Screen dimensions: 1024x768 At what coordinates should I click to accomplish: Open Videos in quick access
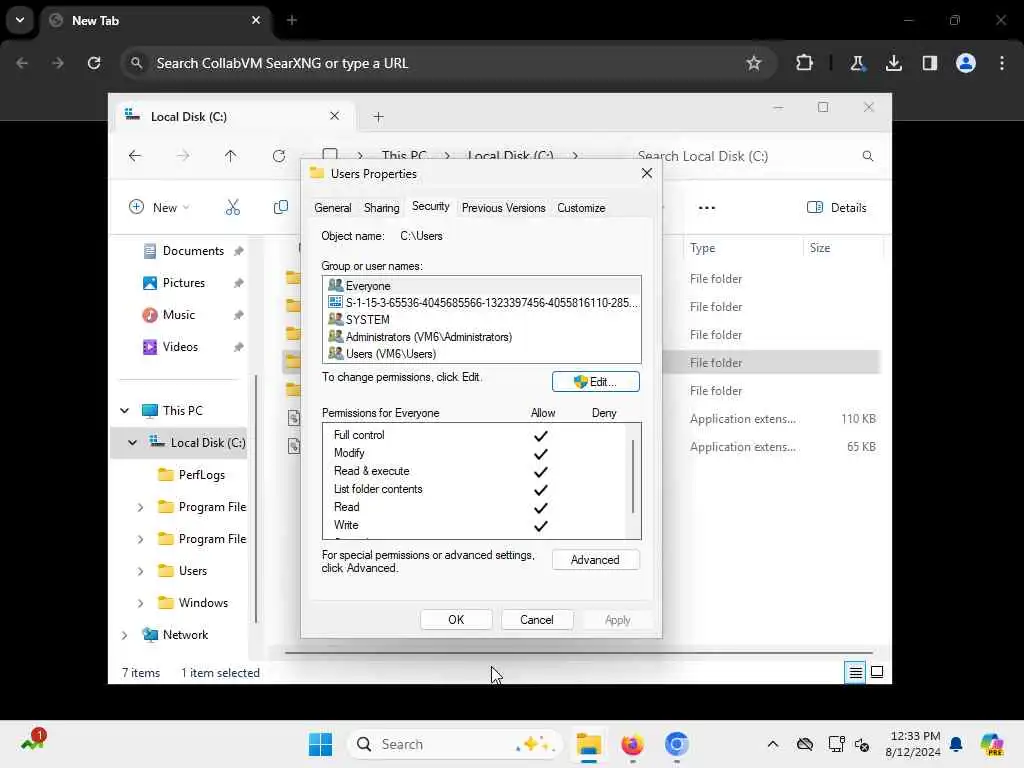(x=180, y=347)
